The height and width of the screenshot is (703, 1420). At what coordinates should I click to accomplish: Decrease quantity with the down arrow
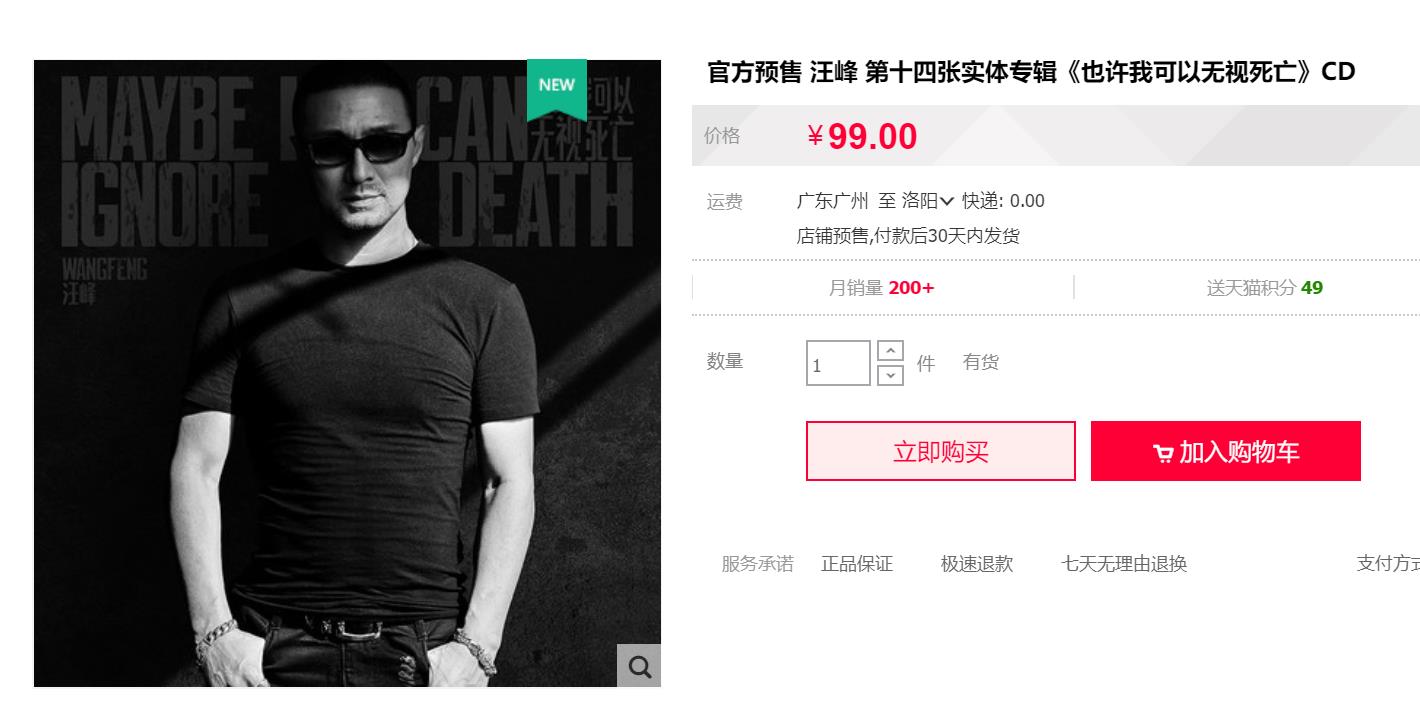point(890,375)
